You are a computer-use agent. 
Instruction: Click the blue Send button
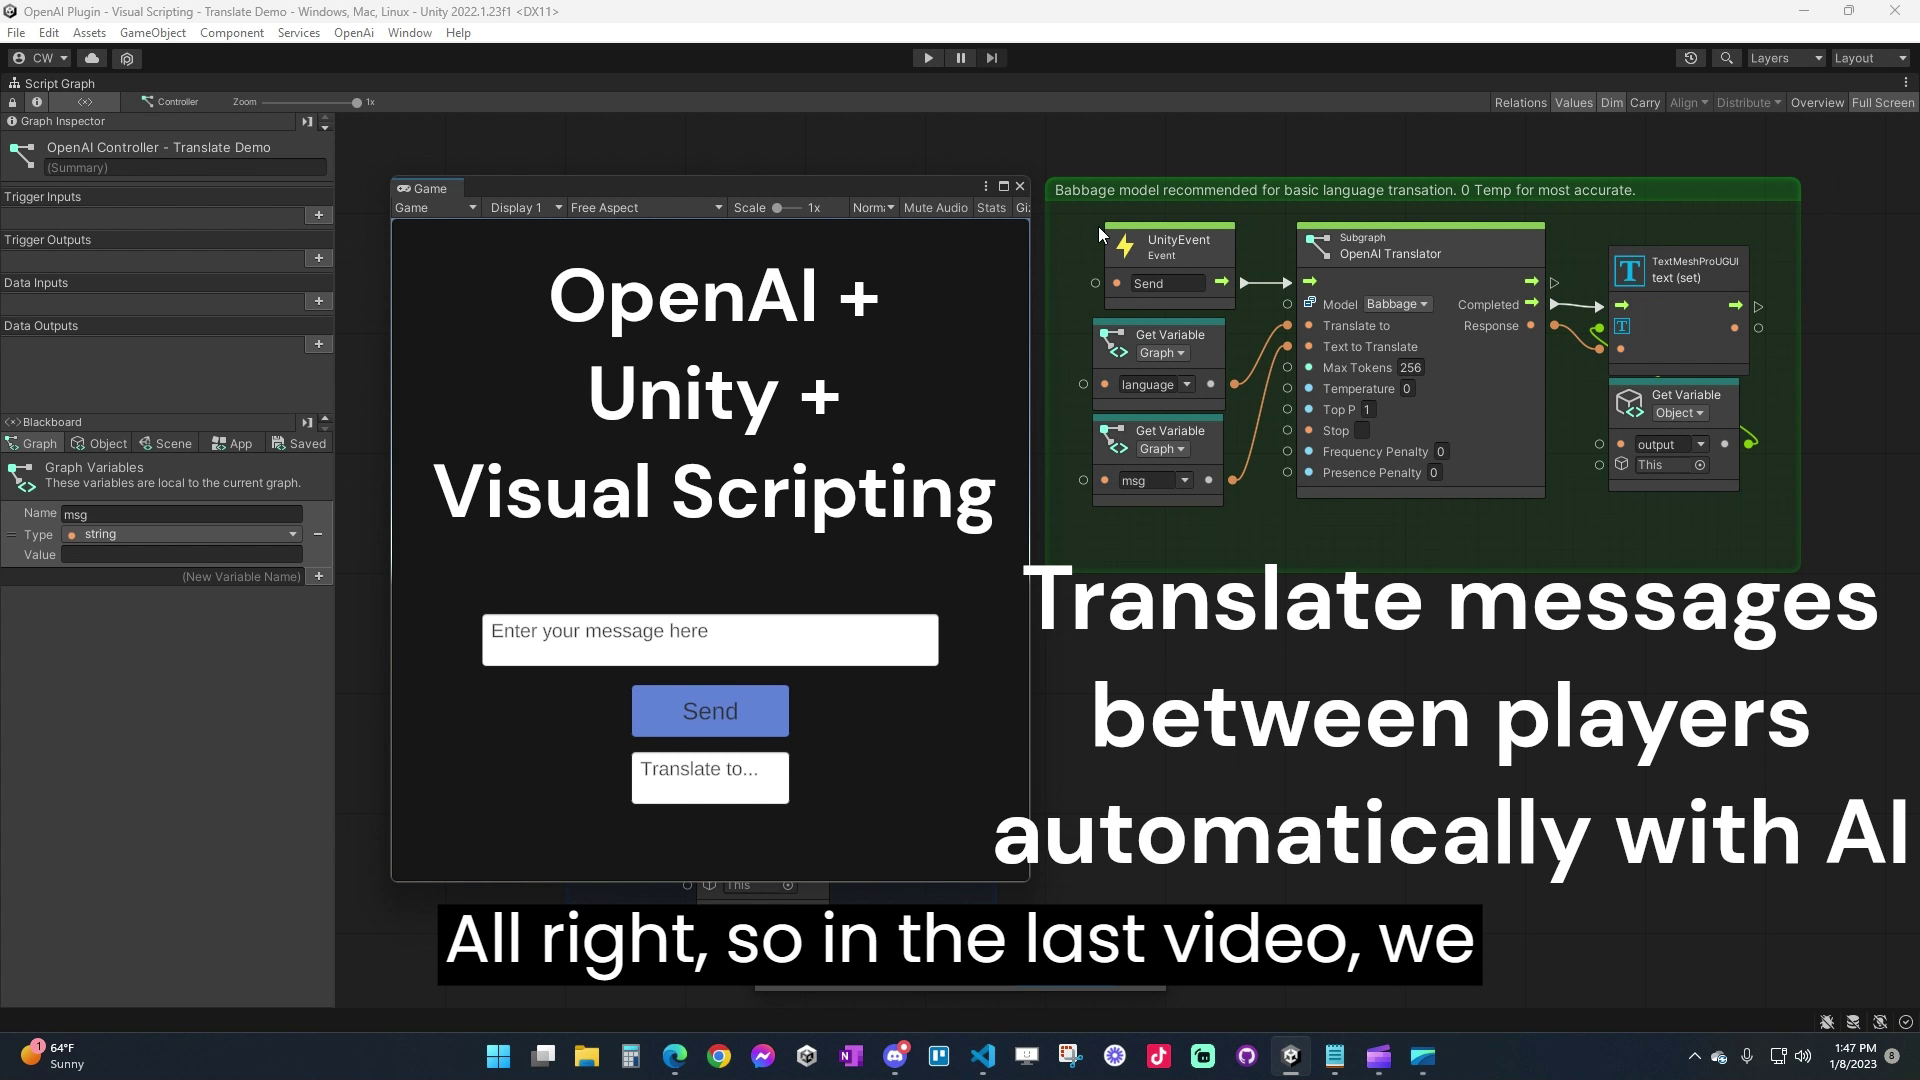point(710,711)
